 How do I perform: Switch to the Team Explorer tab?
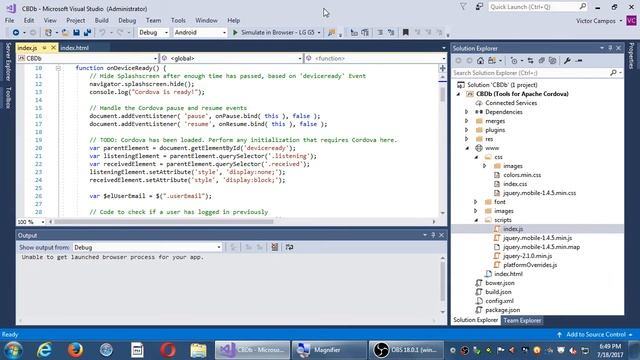pos(522,320)
